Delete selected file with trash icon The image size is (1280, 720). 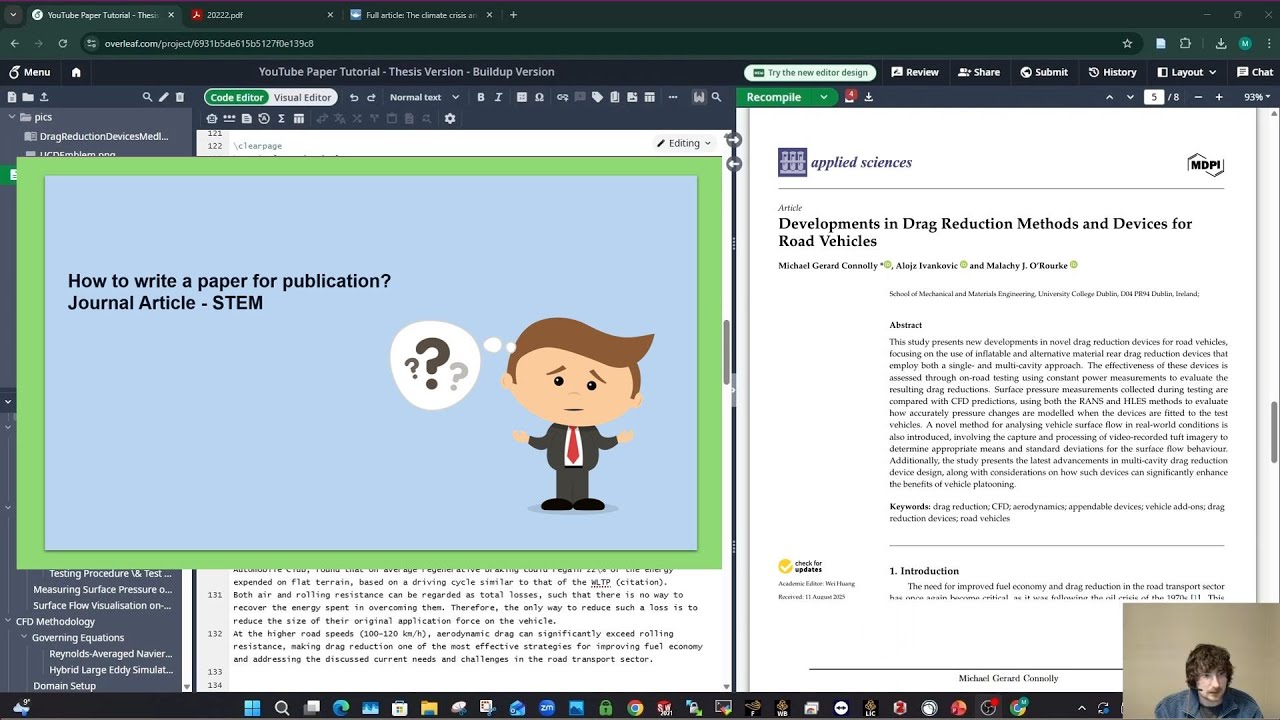coord(180,97)
